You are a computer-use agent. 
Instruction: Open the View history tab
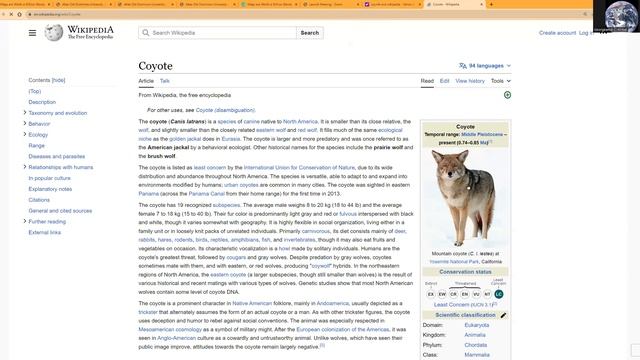click(470, 81)
